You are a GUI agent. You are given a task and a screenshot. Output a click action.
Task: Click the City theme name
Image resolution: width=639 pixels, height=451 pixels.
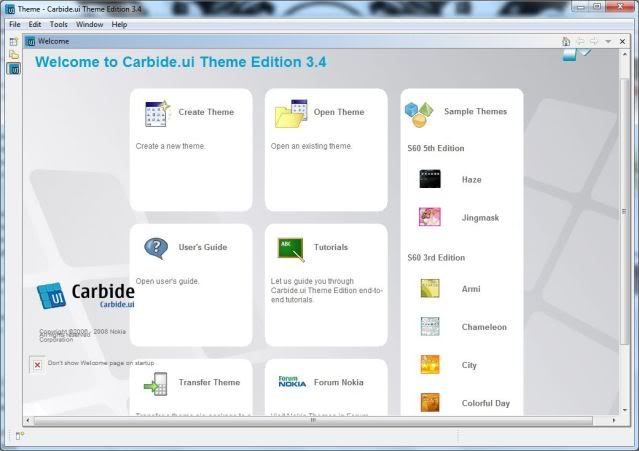[469, 365]
